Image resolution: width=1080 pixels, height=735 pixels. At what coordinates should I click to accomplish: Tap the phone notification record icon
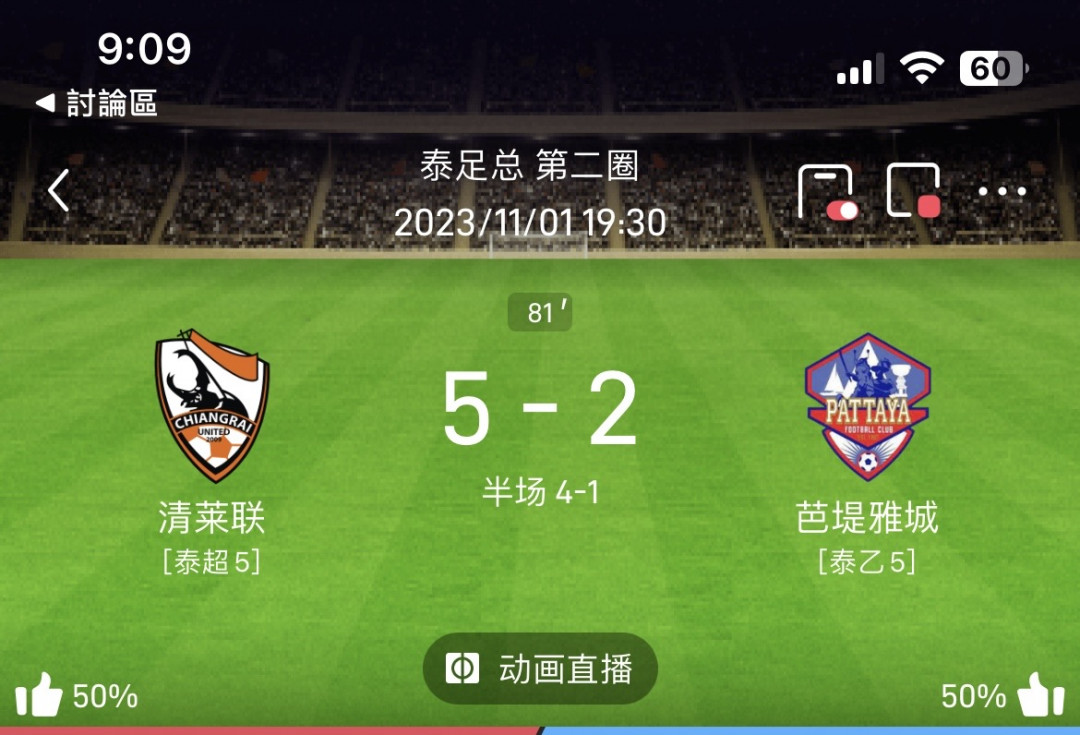pos(828,192)
